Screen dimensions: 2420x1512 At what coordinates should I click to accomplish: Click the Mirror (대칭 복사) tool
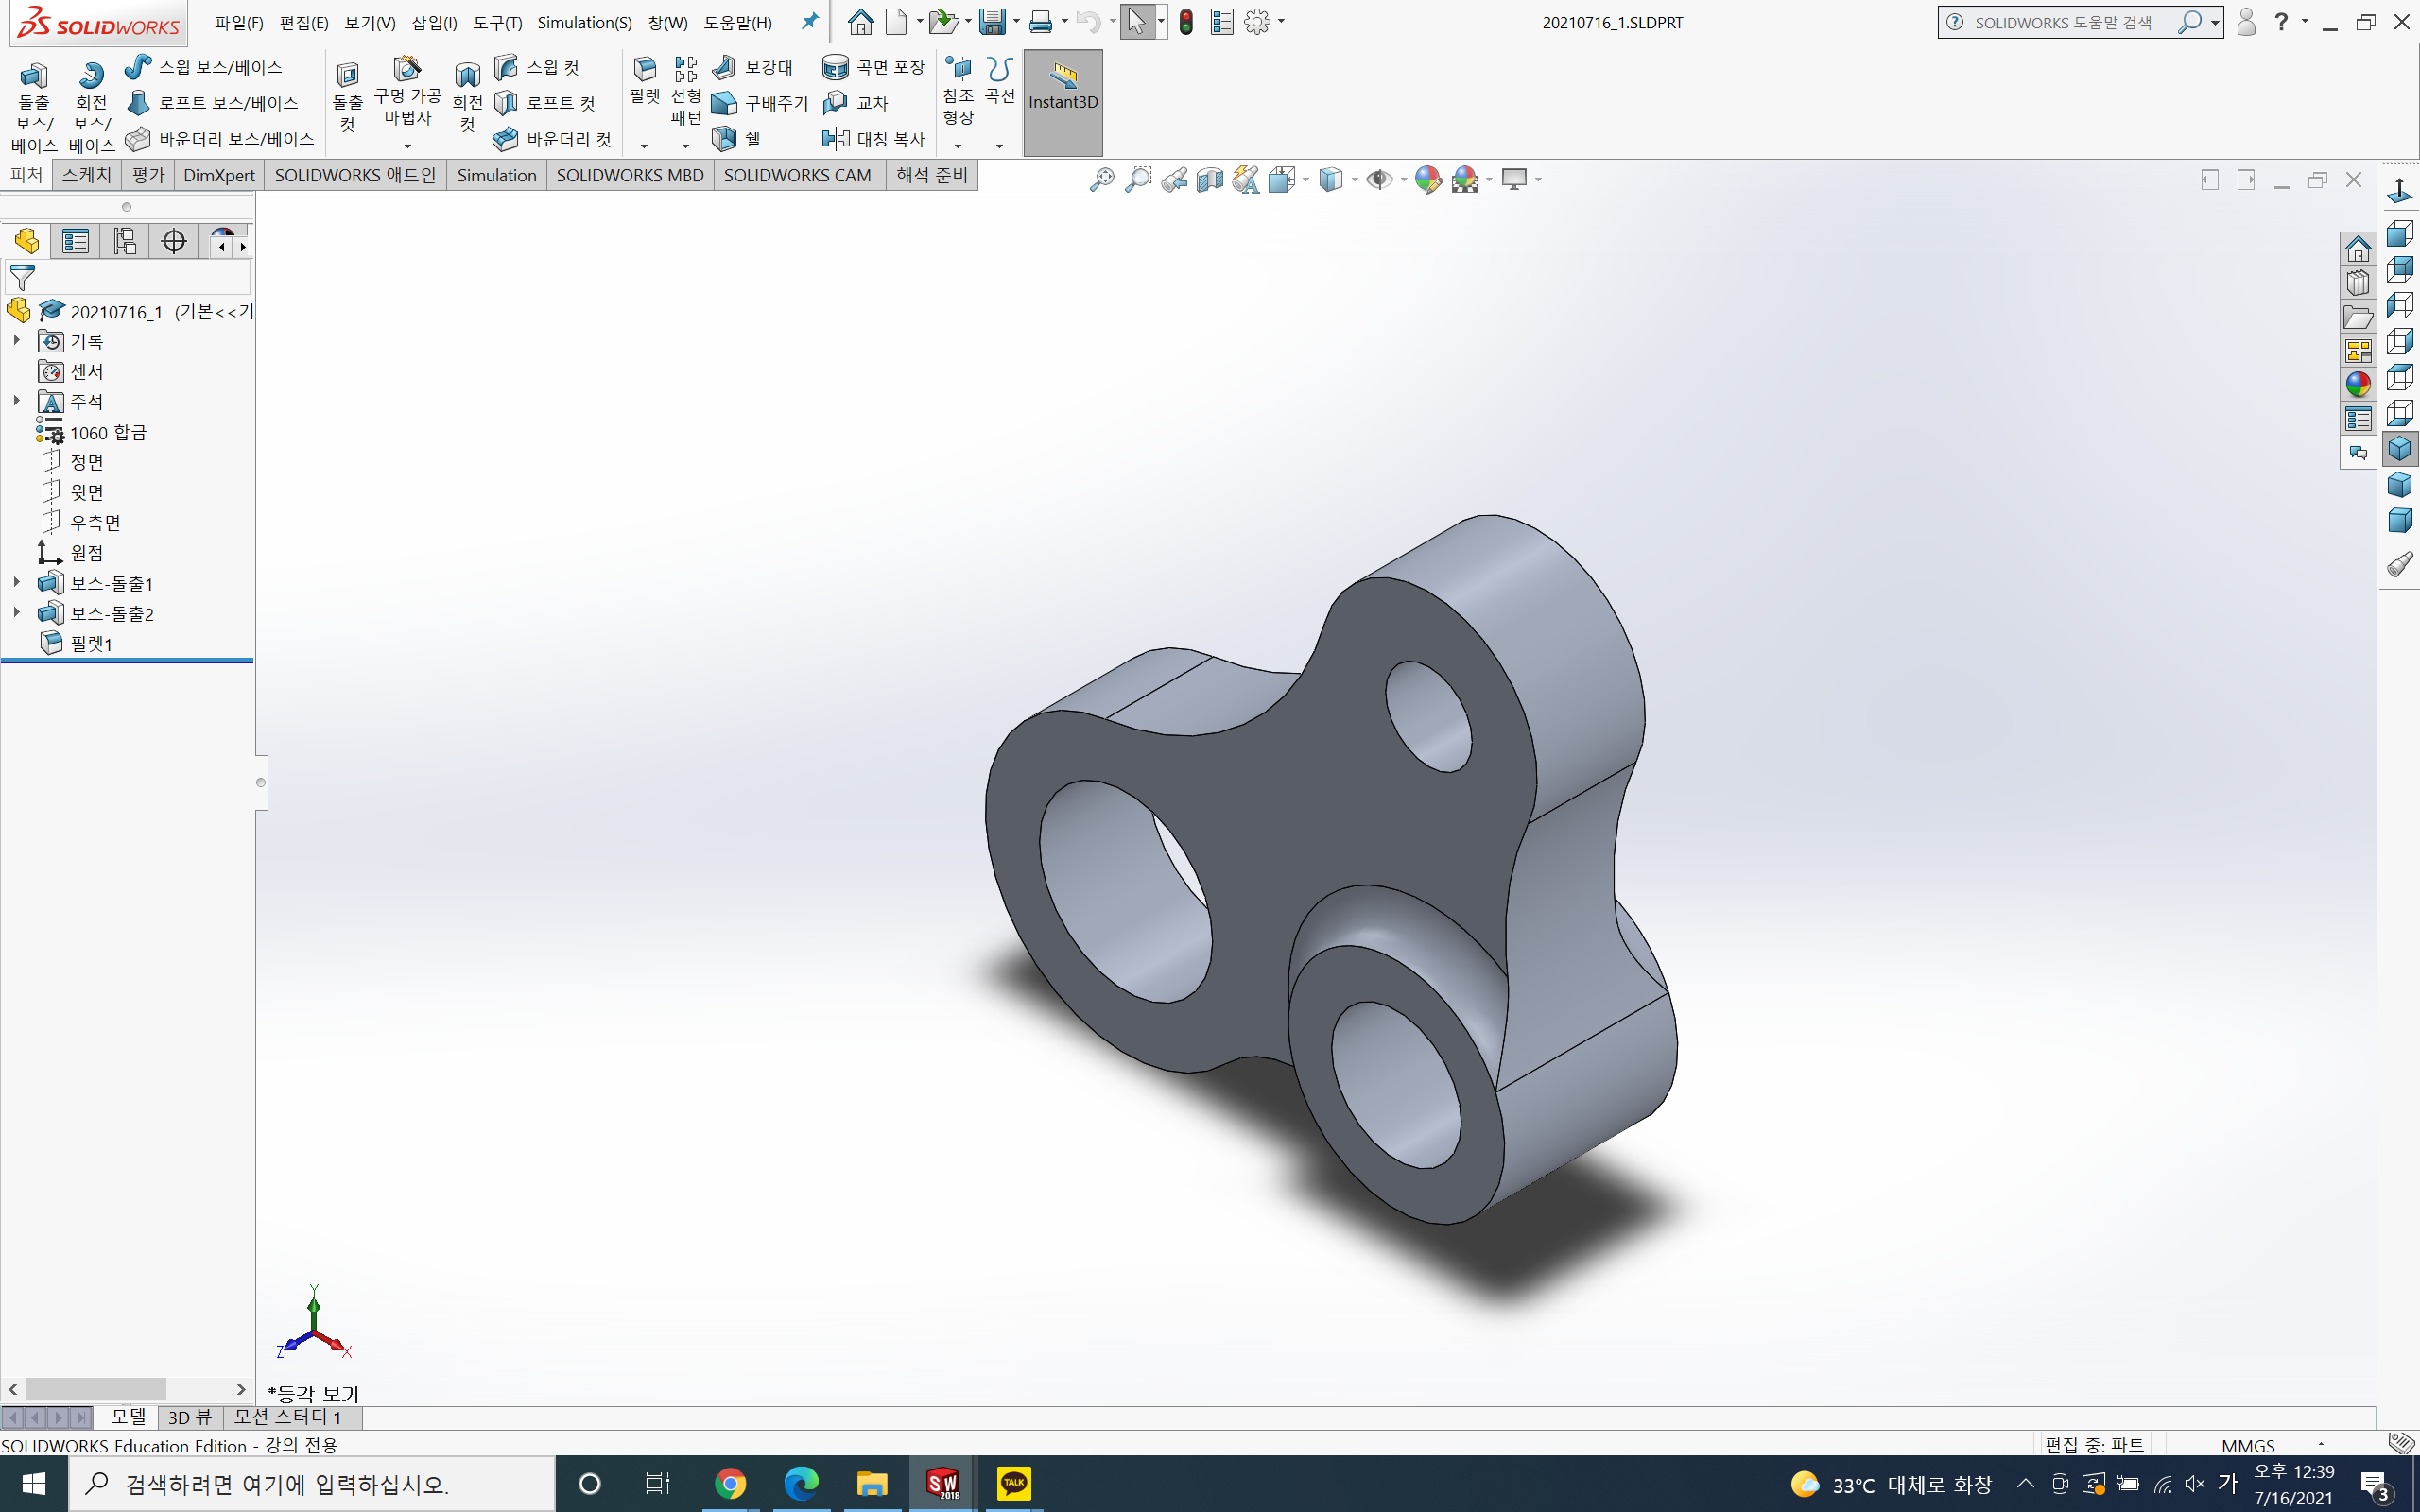pyautogui.click(x=836, y=139)
